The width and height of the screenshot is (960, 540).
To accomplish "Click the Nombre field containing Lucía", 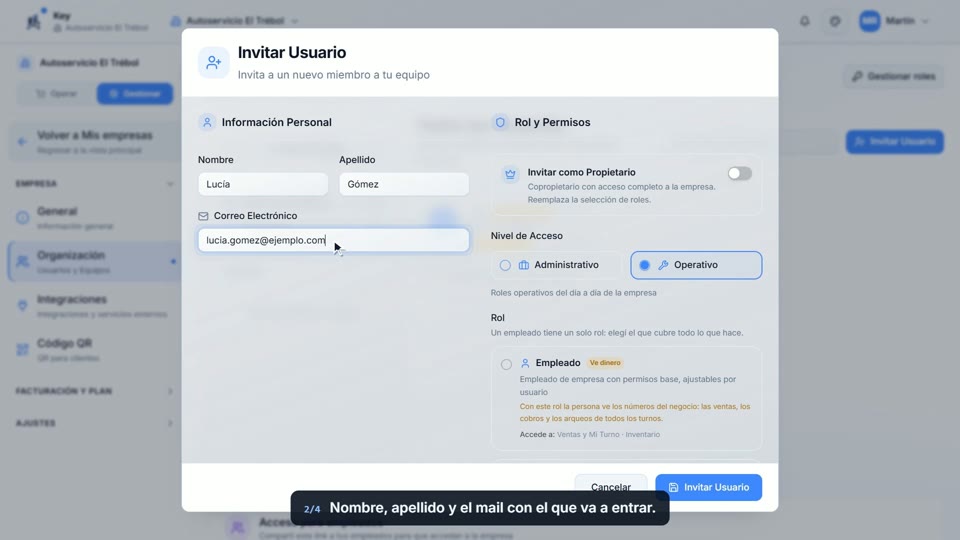I will [x=263, y=184].
